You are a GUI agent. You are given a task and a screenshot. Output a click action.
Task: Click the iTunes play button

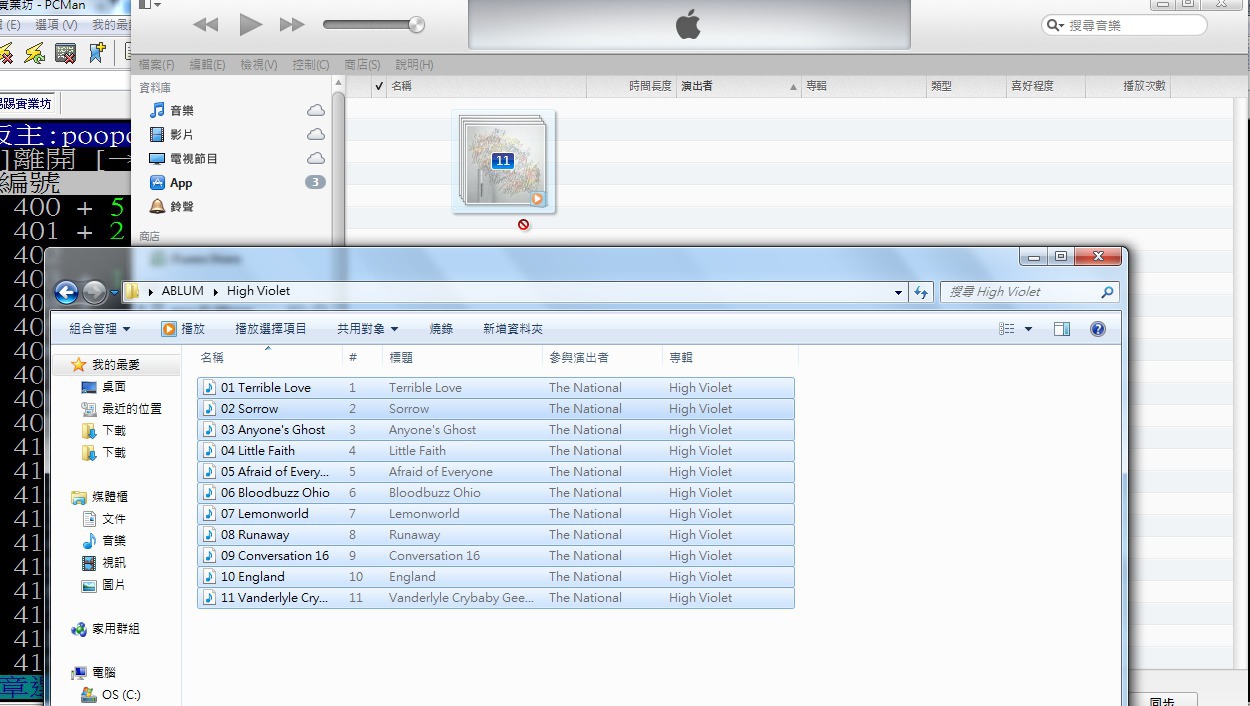tap(250, 24)
